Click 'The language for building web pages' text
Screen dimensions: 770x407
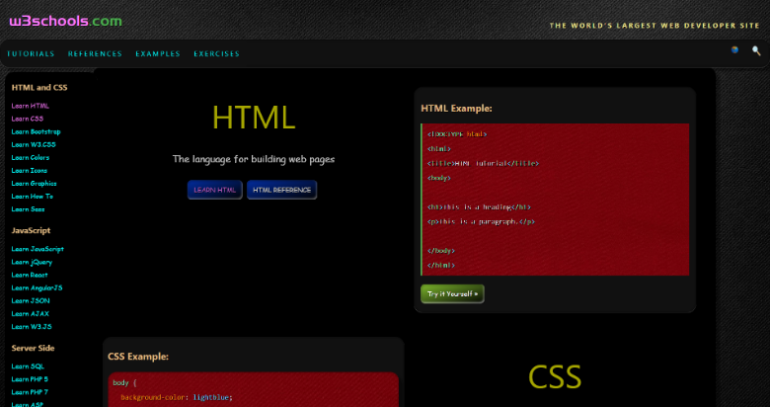tap(253, 159)
